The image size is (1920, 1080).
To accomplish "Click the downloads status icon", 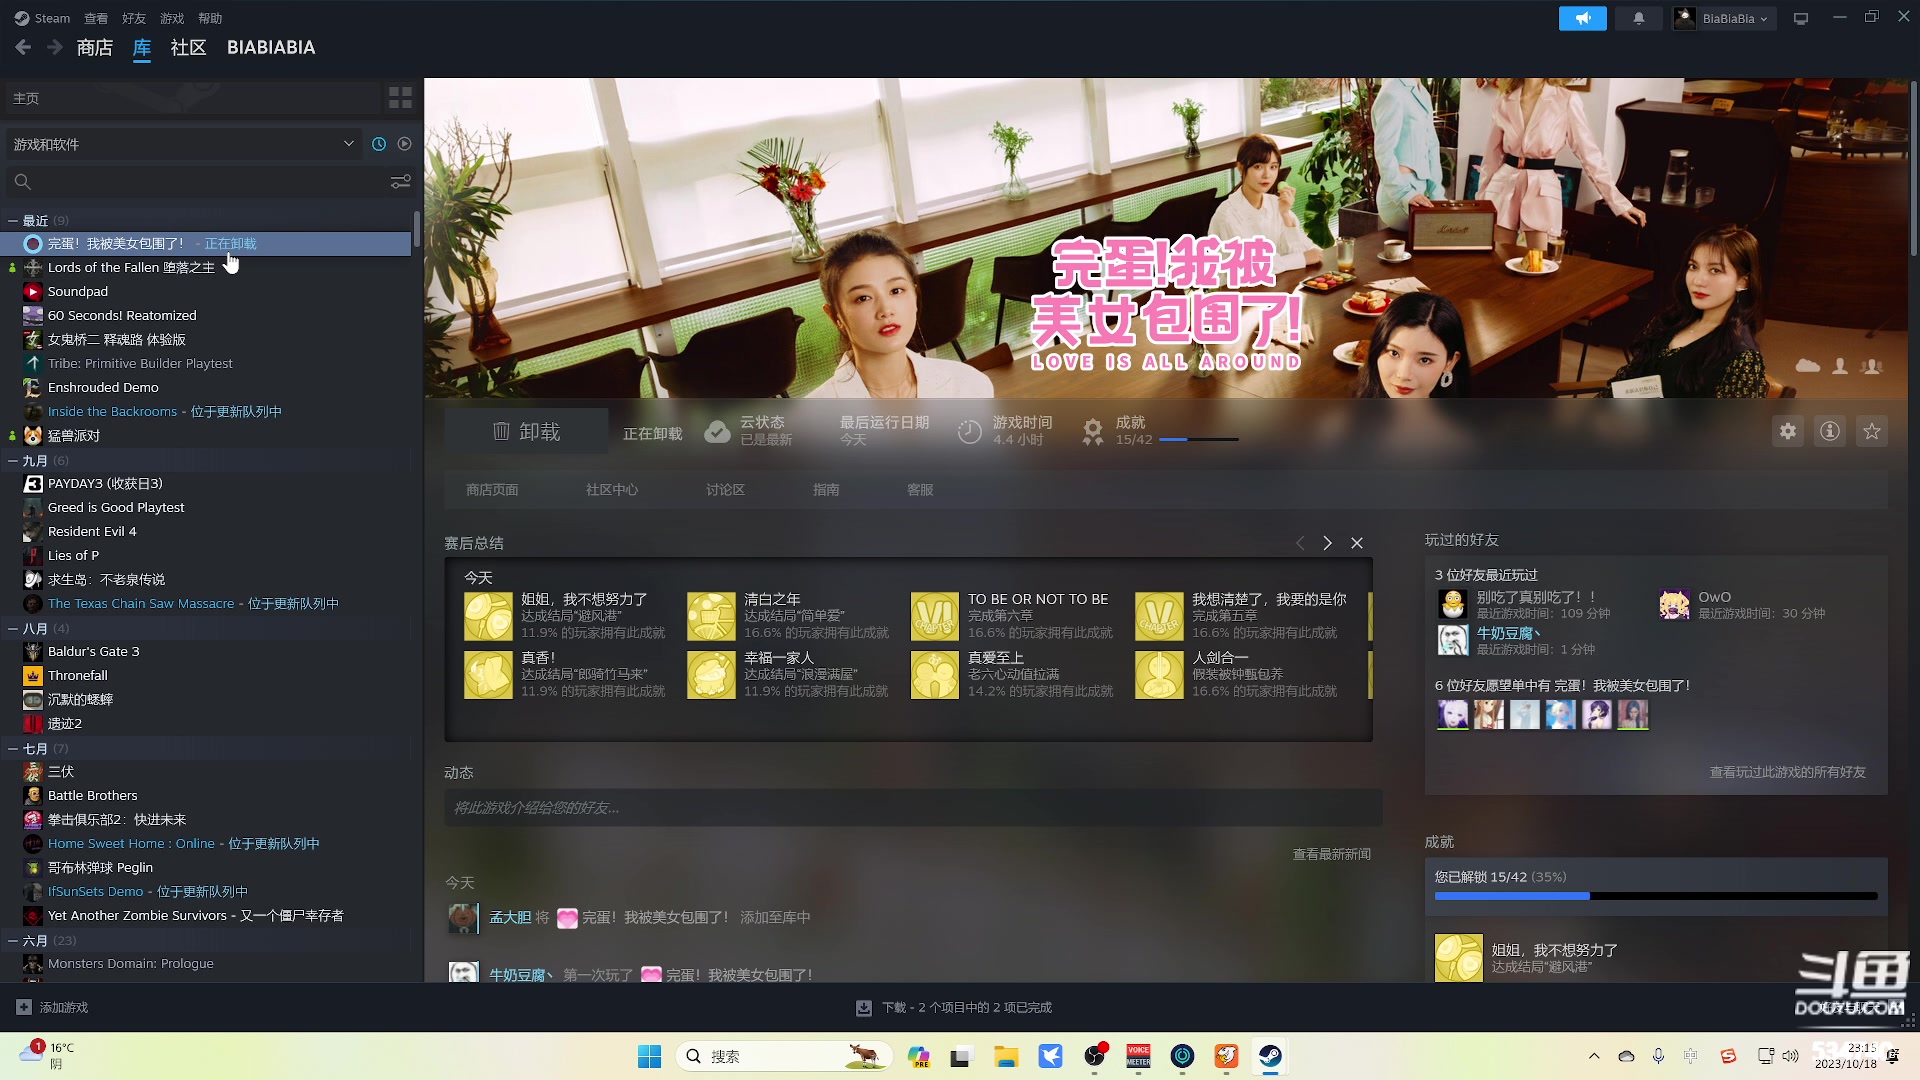I will pos(864,1008).
